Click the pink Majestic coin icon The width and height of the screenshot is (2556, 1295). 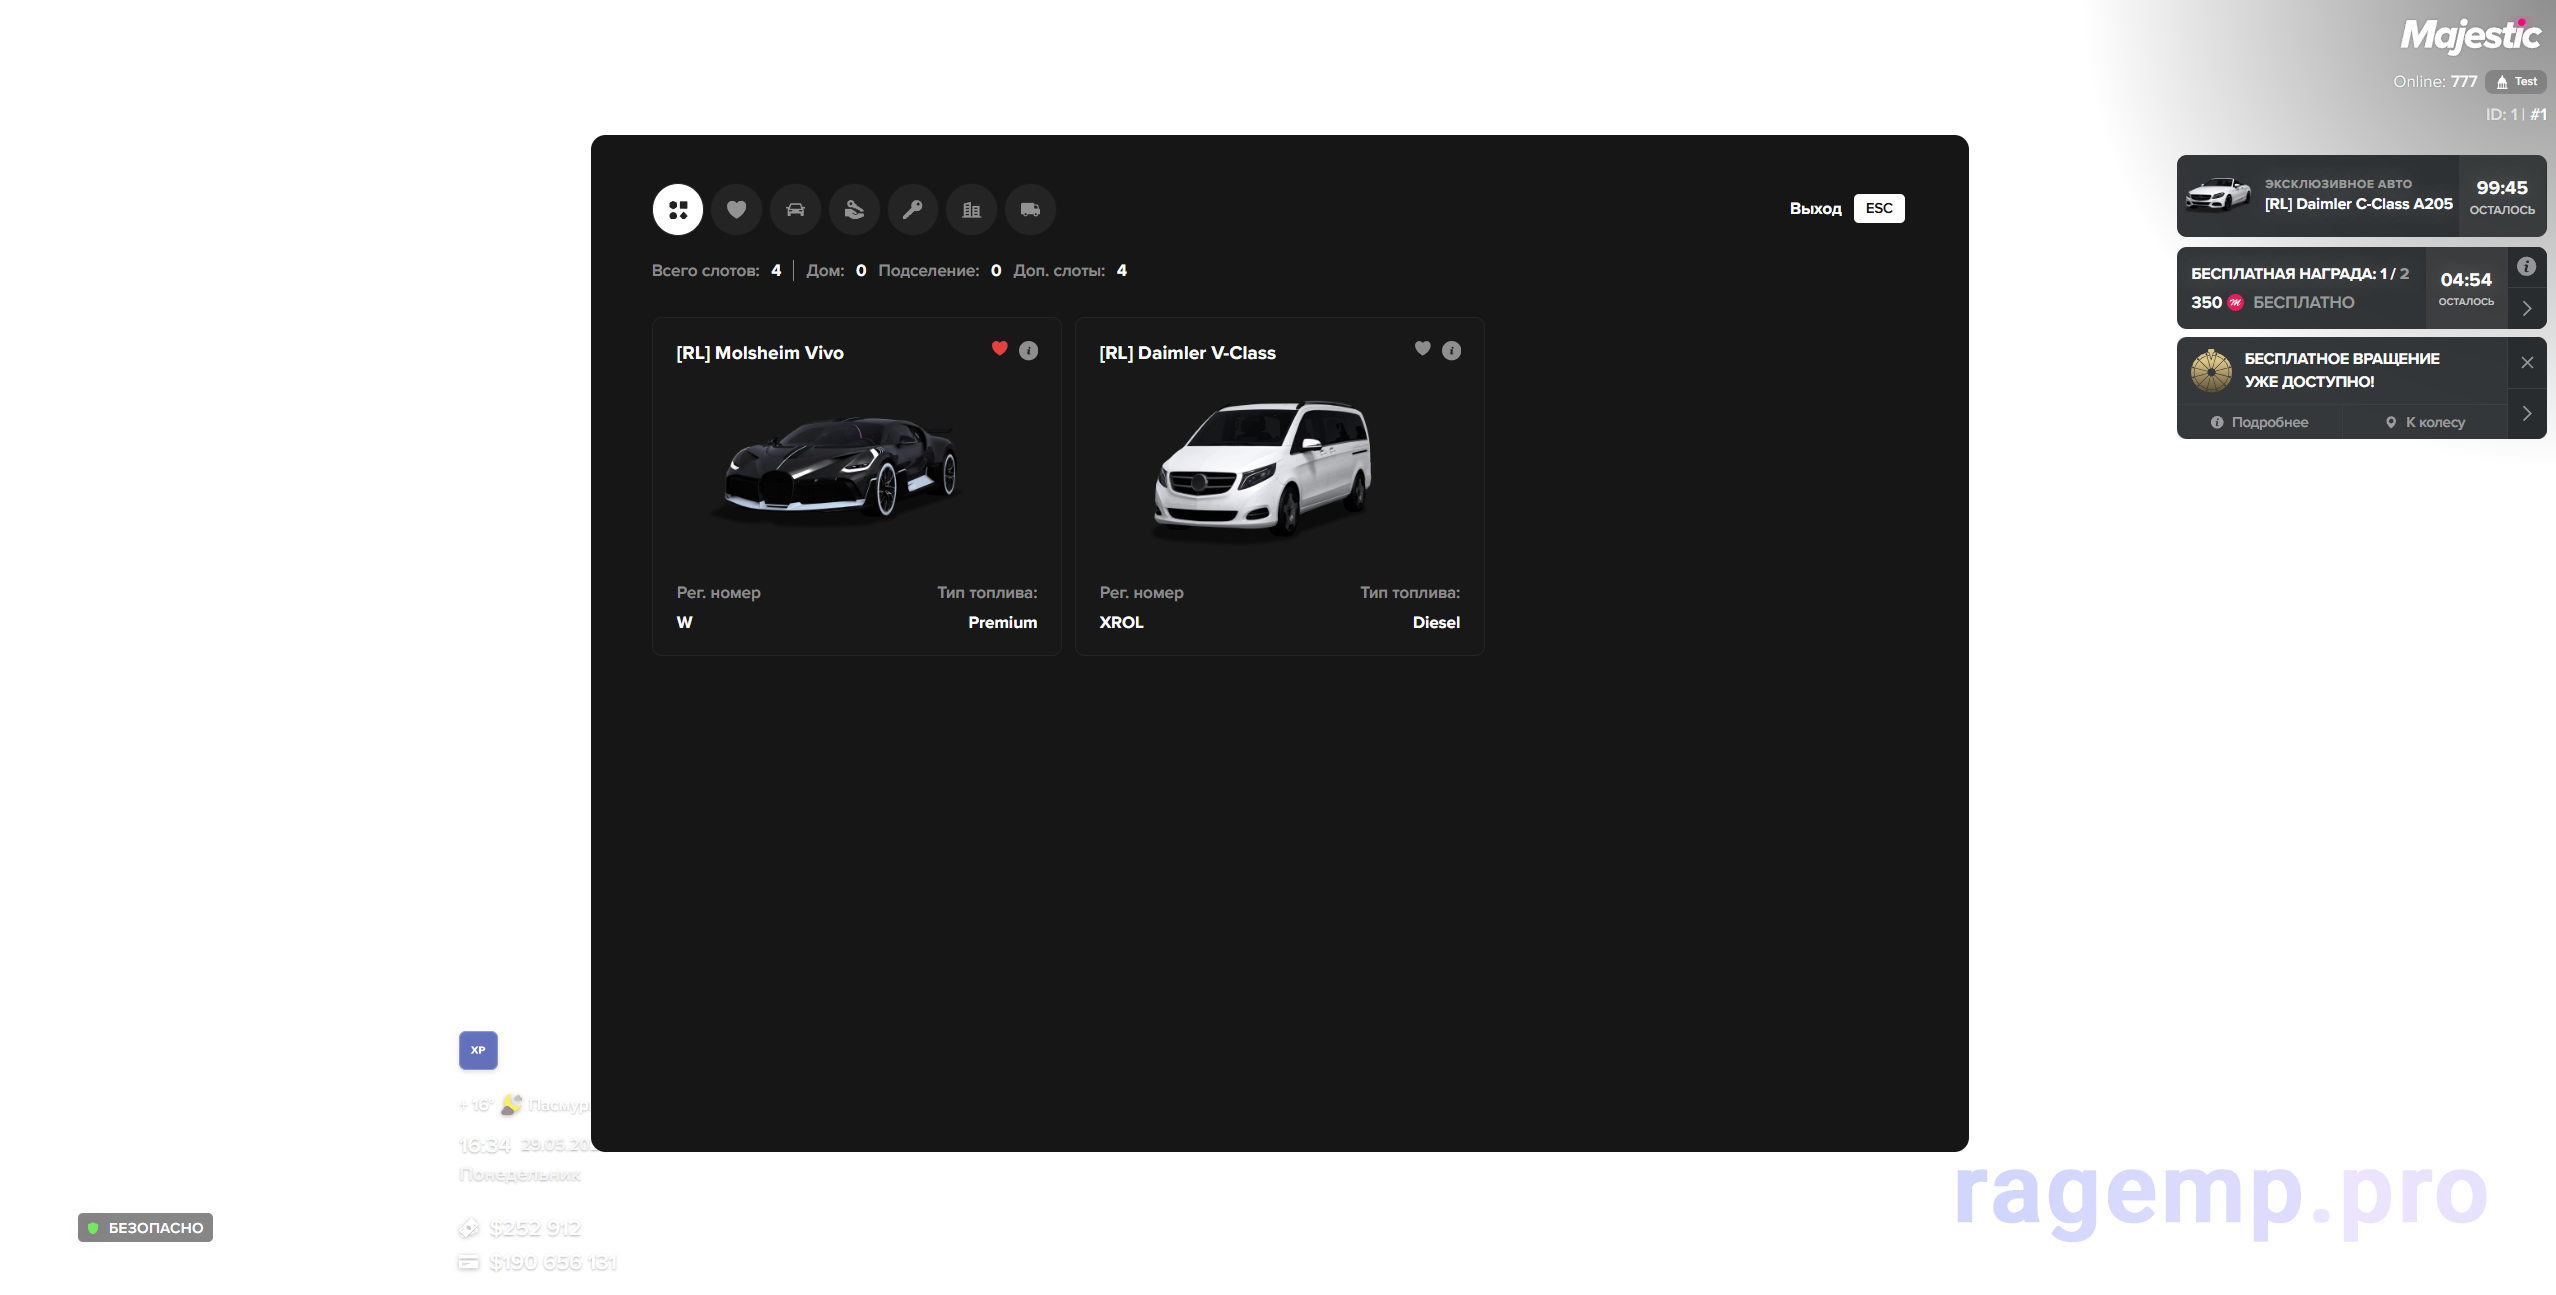[2235, 302]
